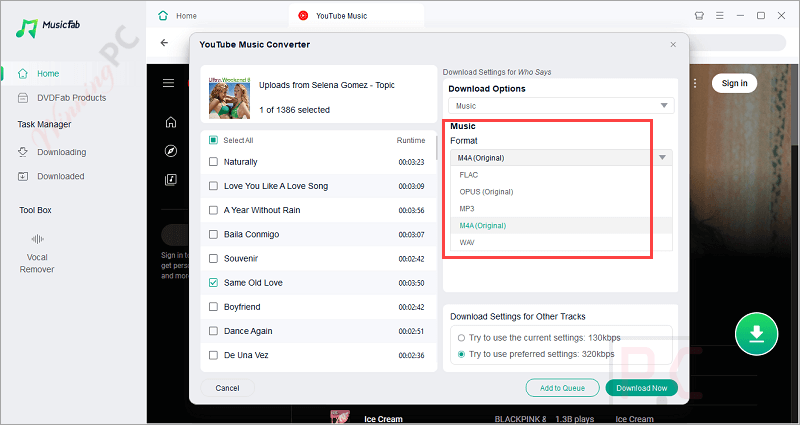Click the Format dropdown arrow
The image size is (800, 425).
point(662,158)
